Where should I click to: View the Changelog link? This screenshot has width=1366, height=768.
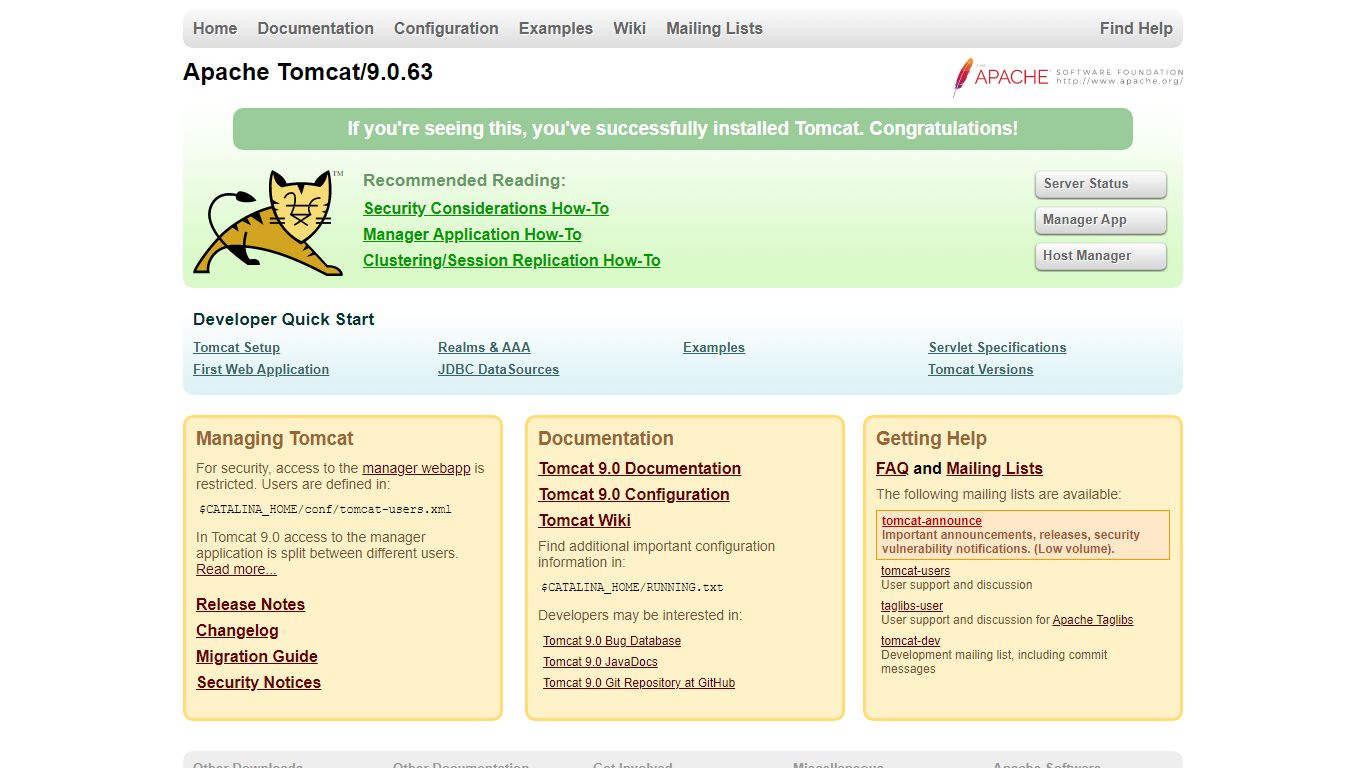click(x=237, y=630)
